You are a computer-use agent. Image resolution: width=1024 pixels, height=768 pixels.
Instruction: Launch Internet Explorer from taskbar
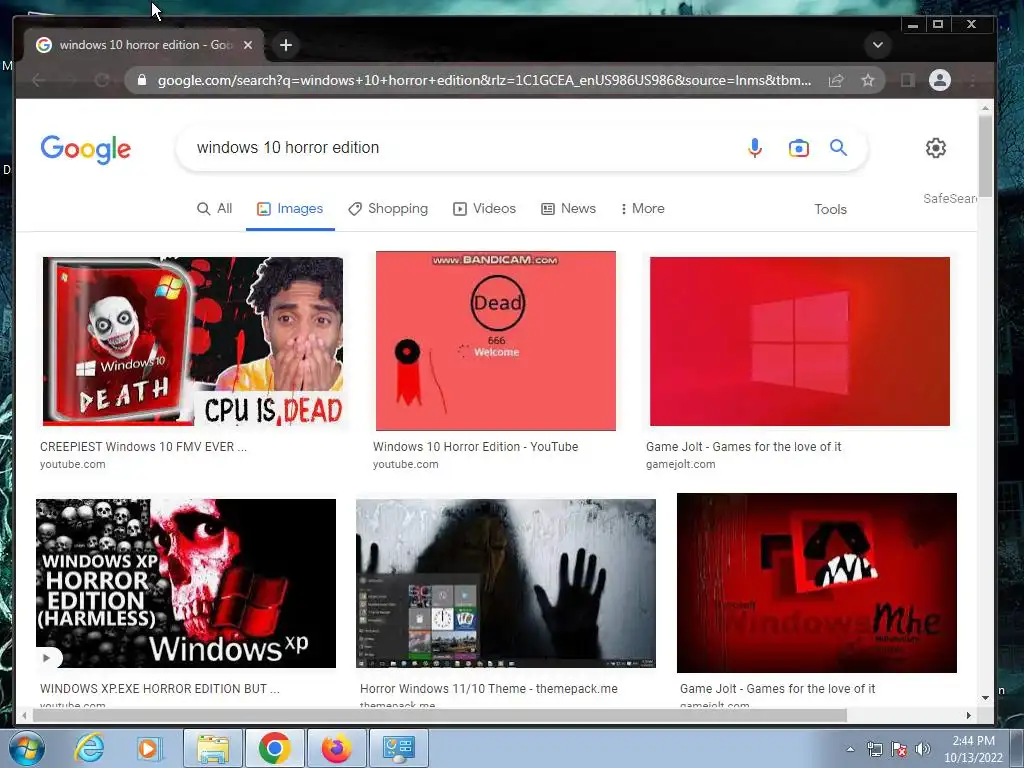point(89,748)
